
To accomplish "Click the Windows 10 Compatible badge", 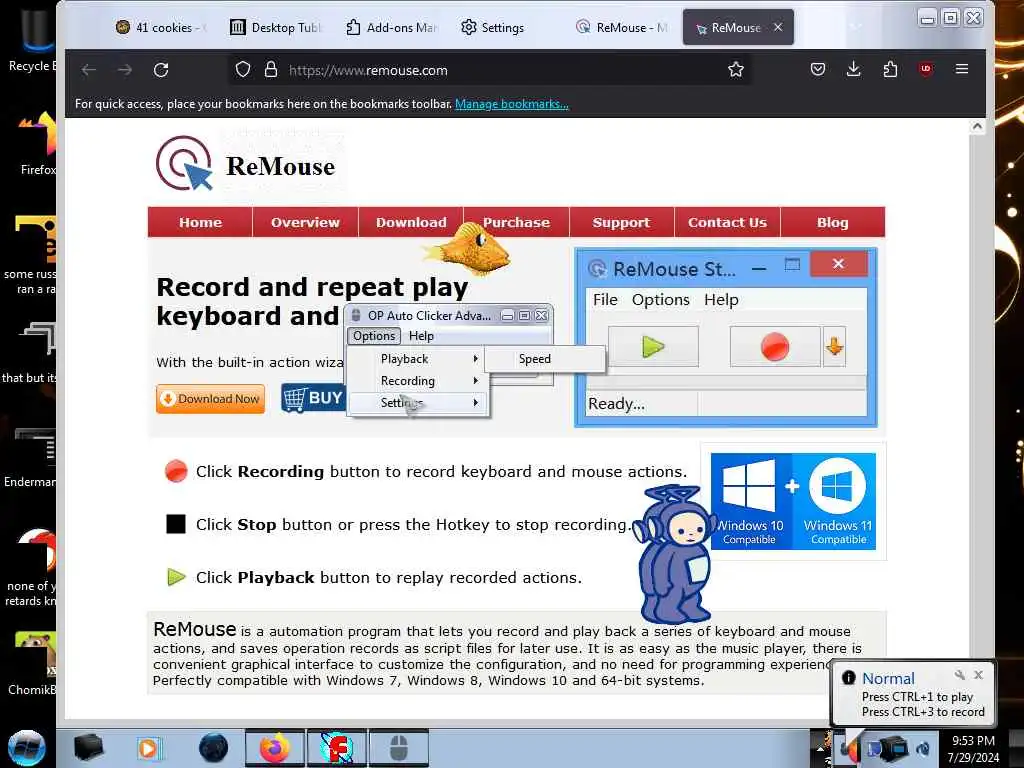I will 751,502.
